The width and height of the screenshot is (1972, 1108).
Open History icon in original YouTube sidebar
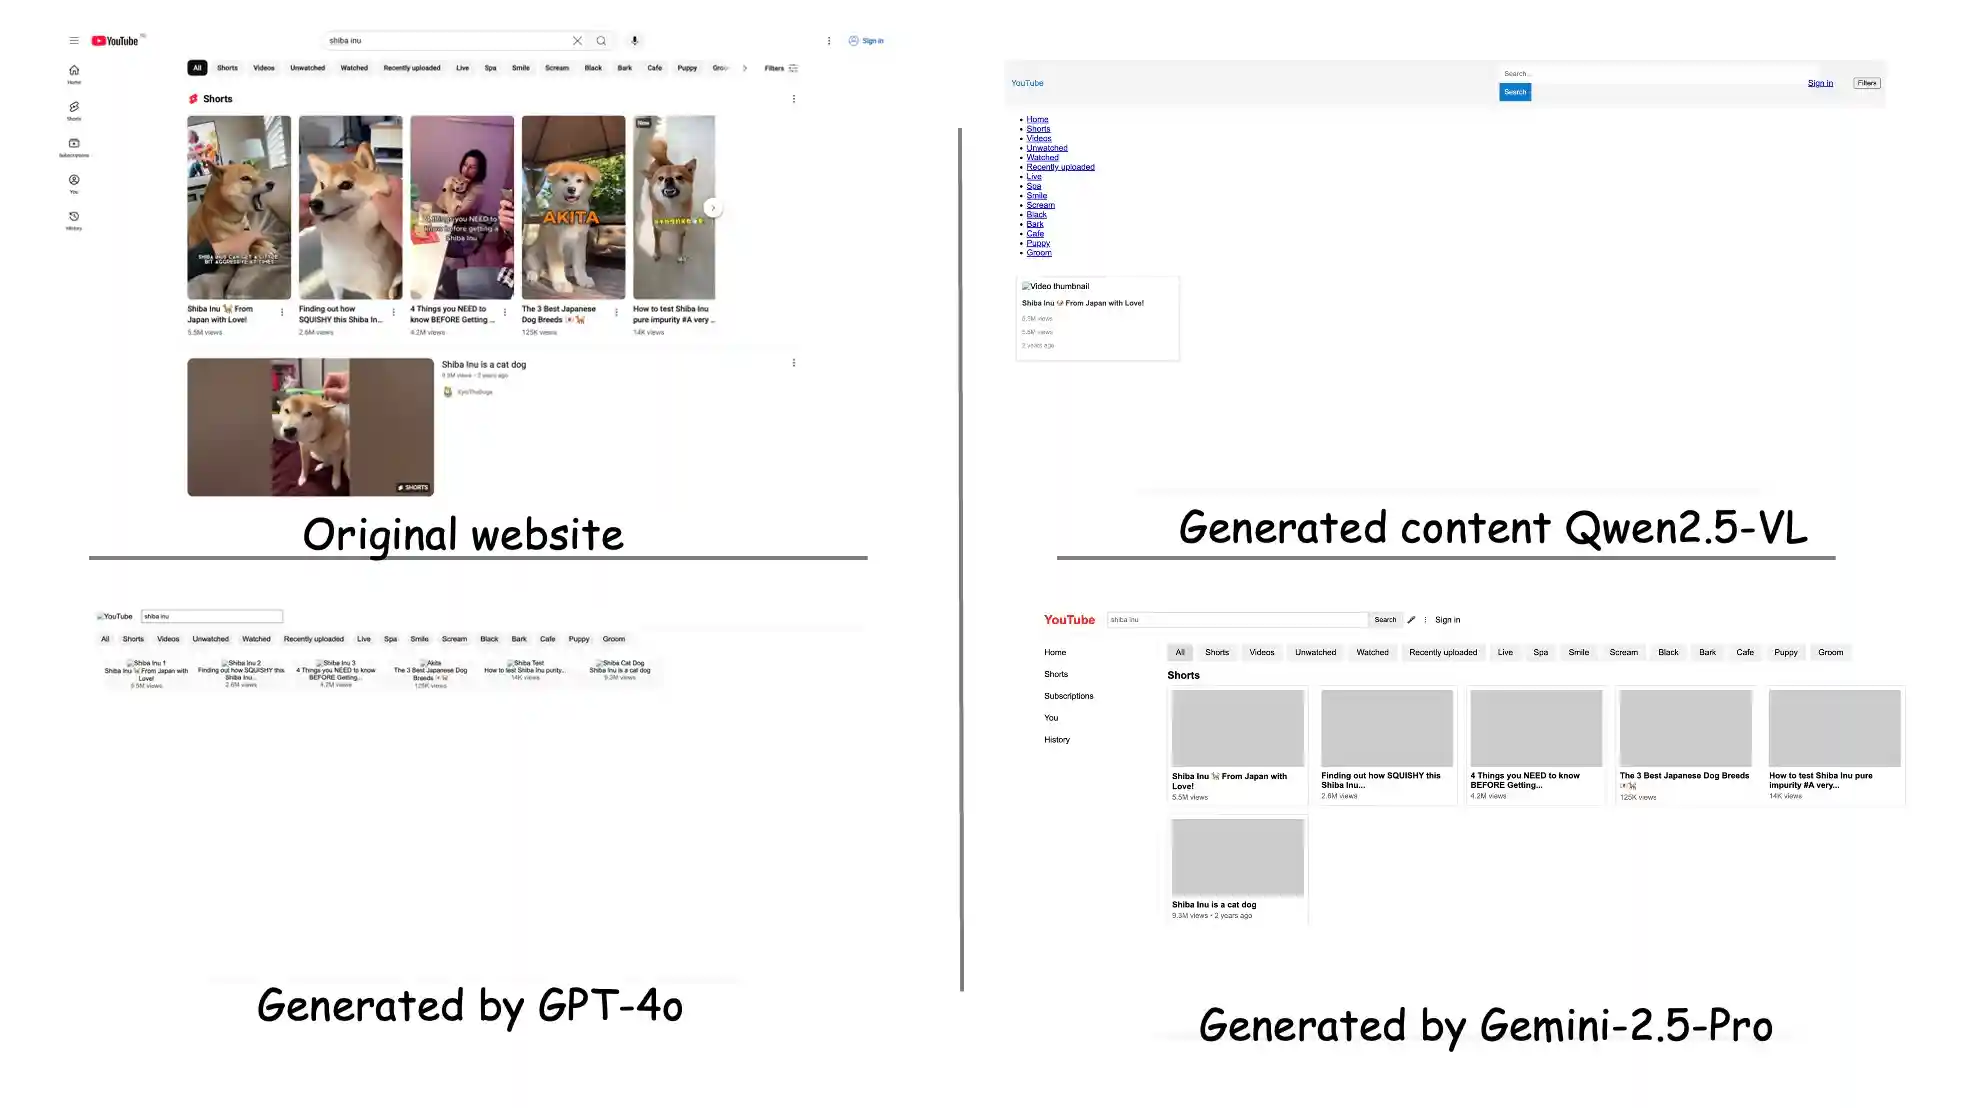click(74, 218)
